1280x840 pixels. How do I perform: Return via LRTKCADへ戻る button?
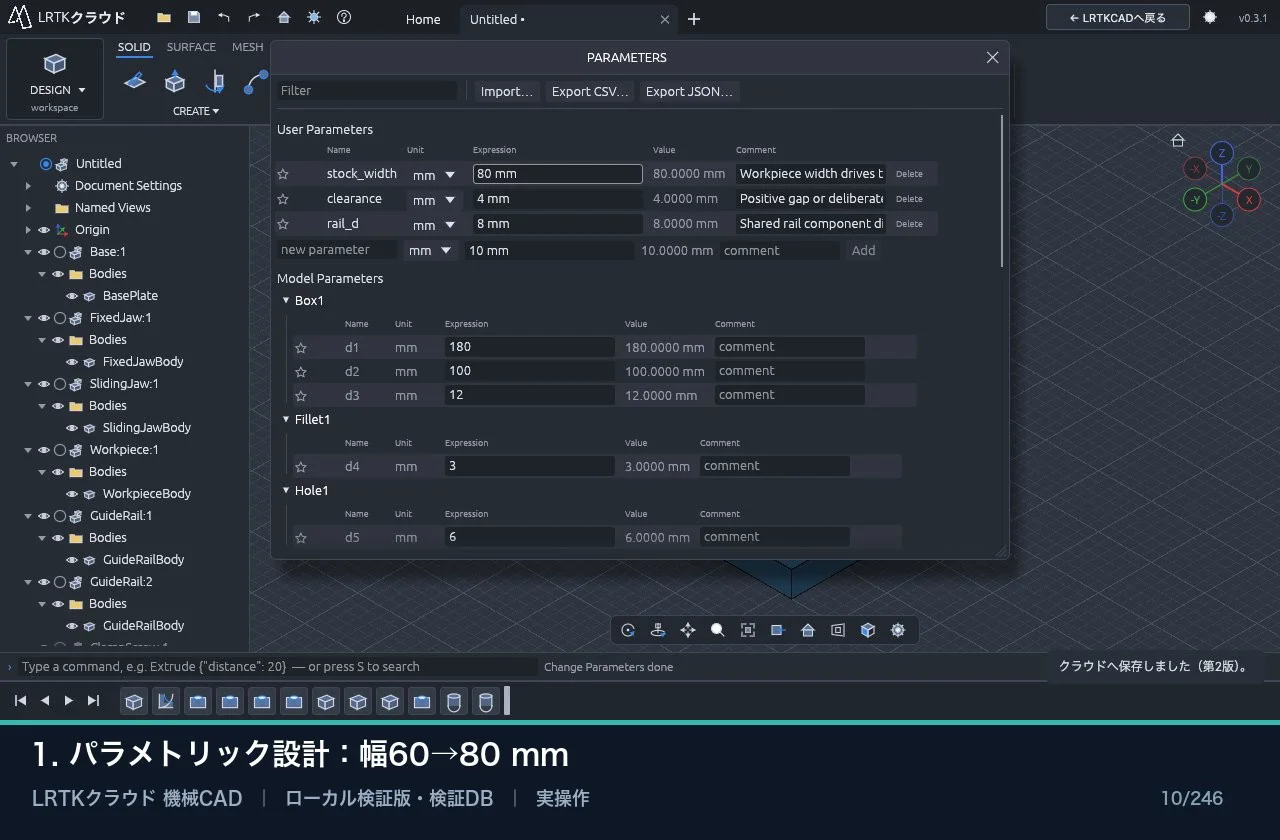[x=1118, y=18]
